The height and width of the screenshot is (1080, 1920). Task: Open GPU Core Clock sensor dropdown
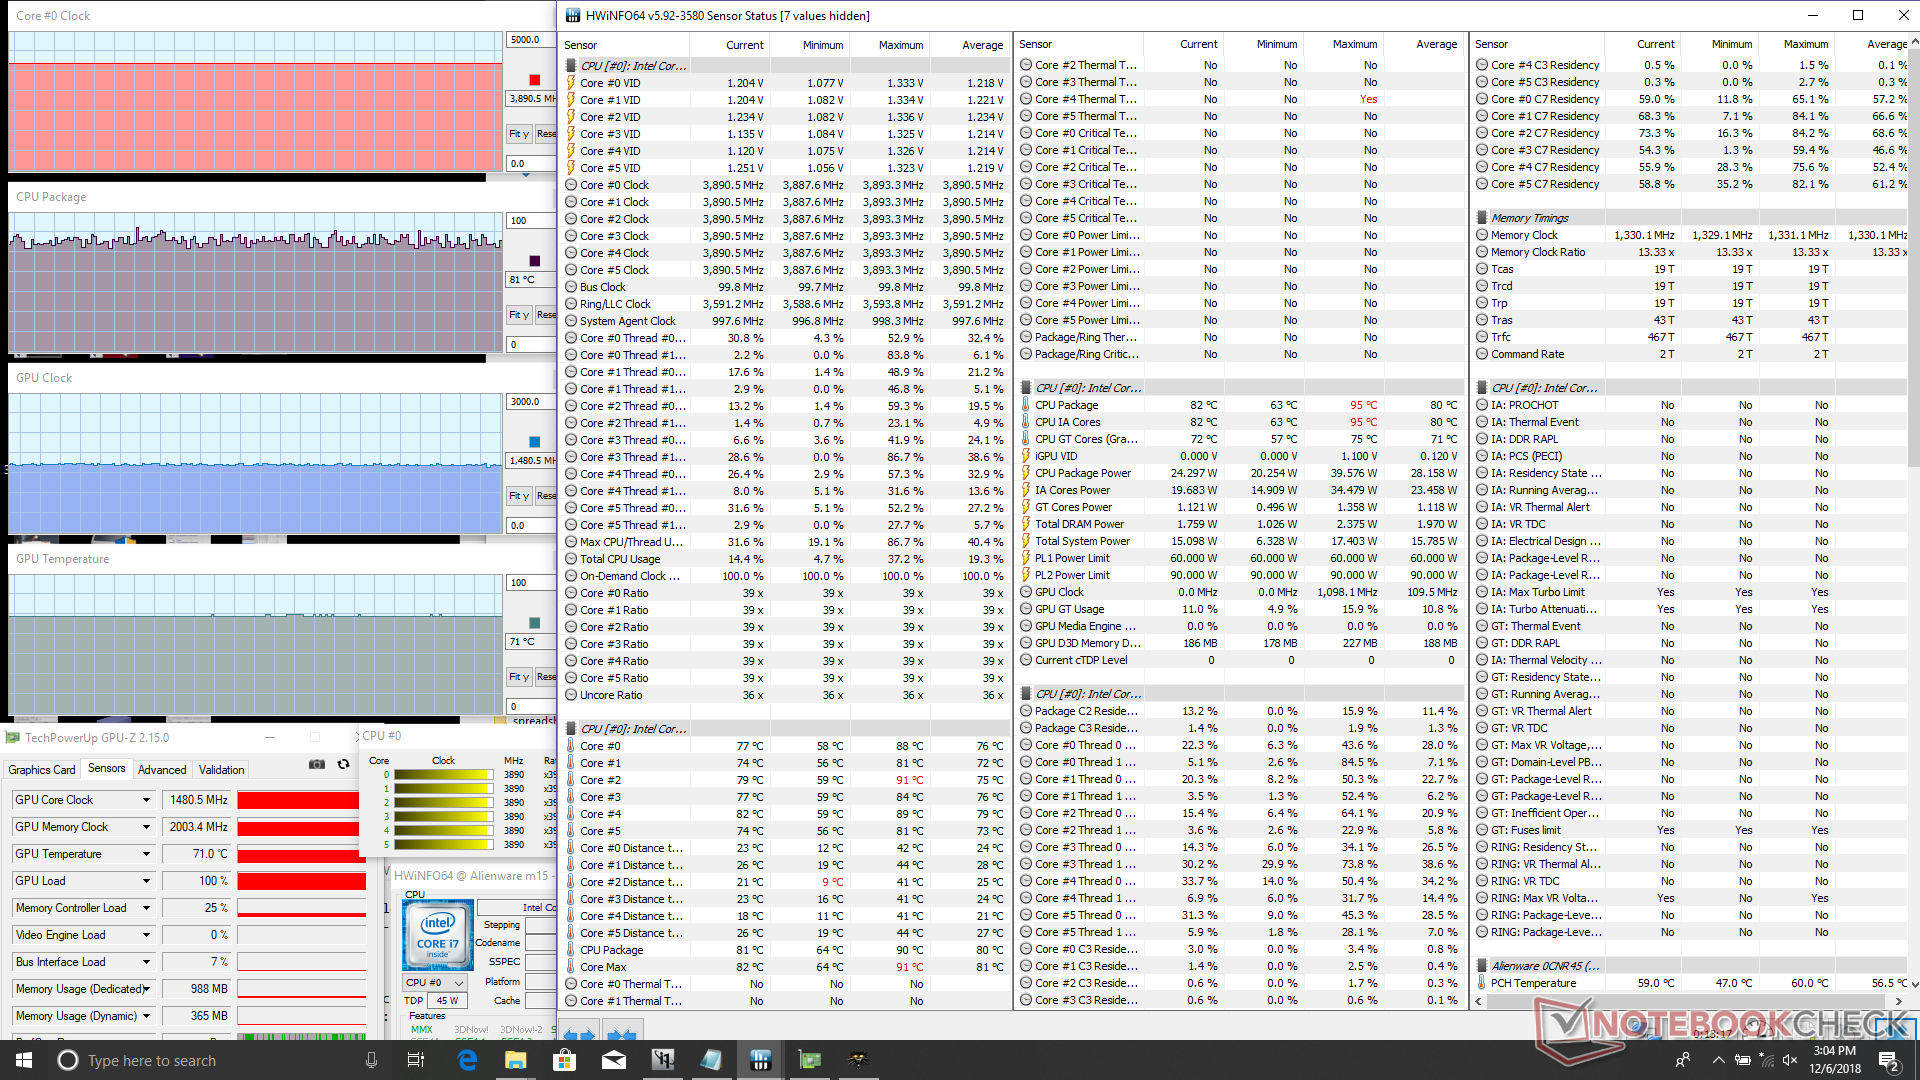click(146, 800)
